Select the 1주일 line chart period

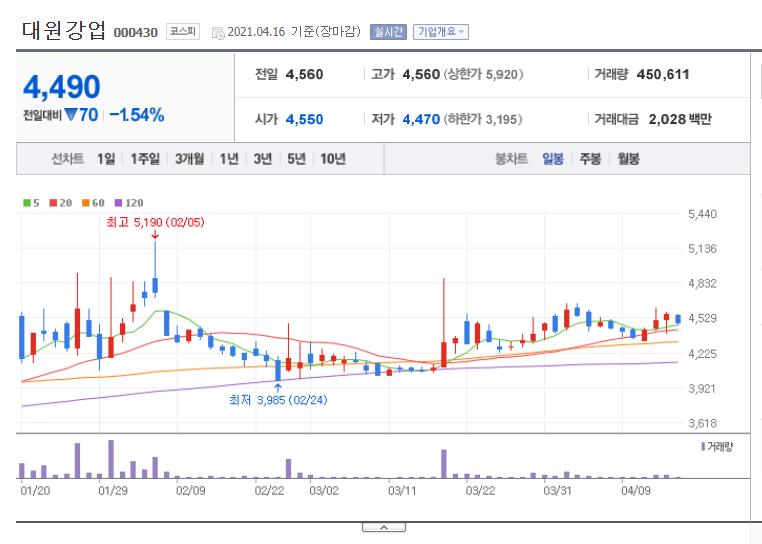[x=145, y=158]
